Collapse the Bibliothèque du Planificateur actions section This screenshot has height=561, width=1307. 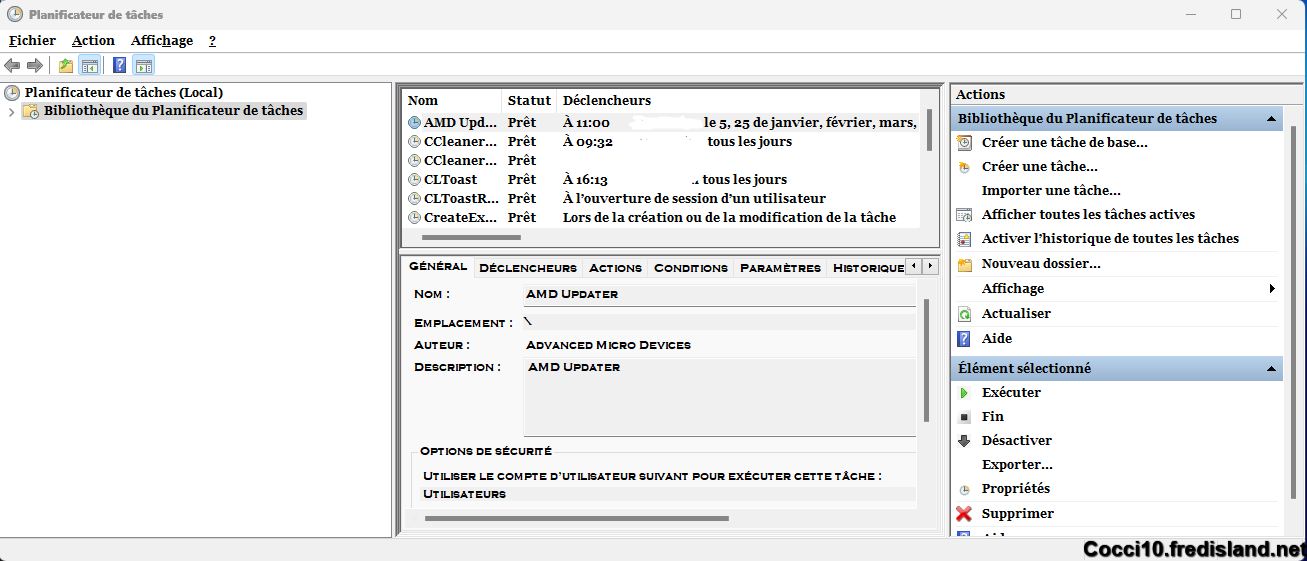pos(1272,119)
